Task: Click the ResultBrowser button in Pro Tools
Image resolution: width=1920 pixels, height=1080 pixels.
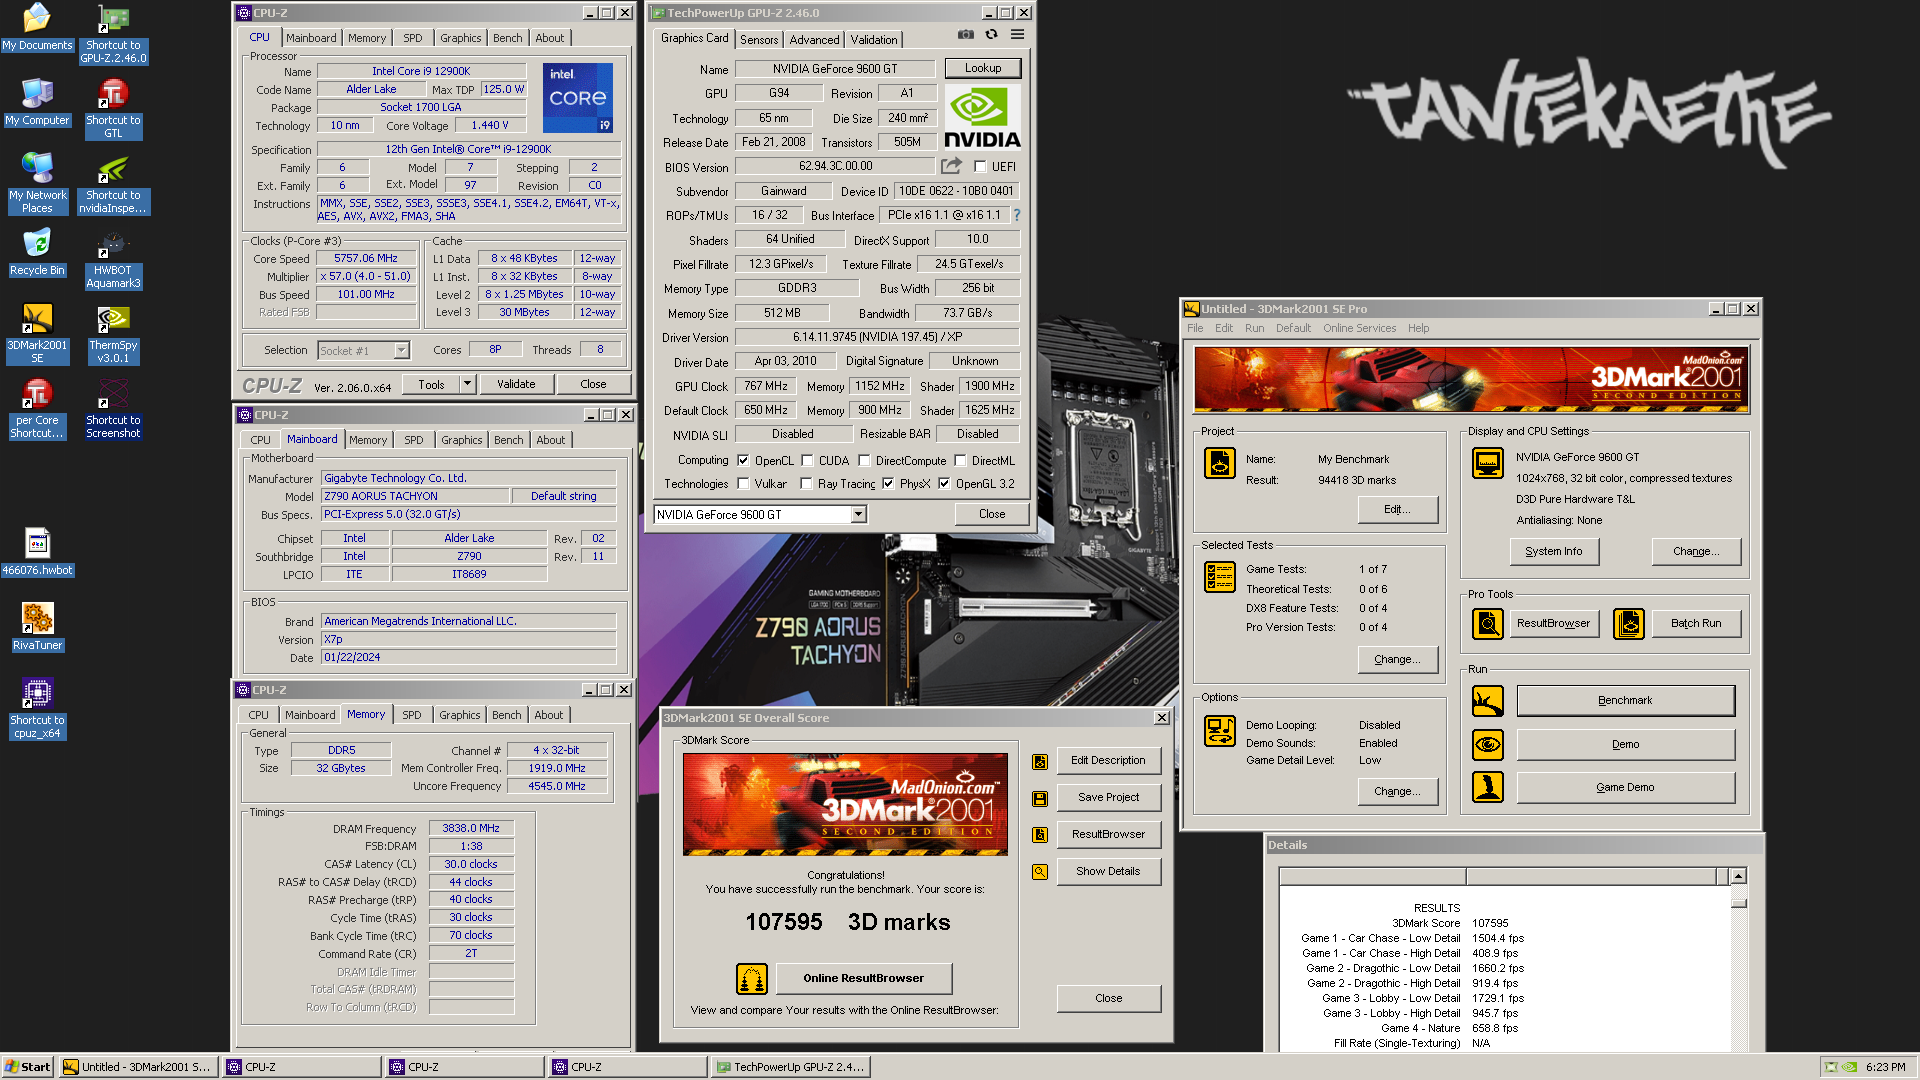Action: [1553, 623]
